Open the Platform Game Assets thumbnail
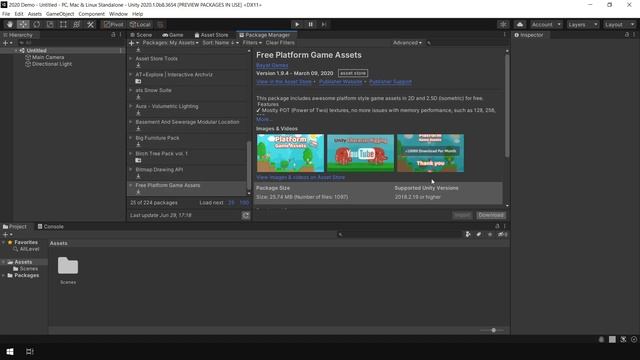This screenshot has width=640, height=360. coord(290,153)
